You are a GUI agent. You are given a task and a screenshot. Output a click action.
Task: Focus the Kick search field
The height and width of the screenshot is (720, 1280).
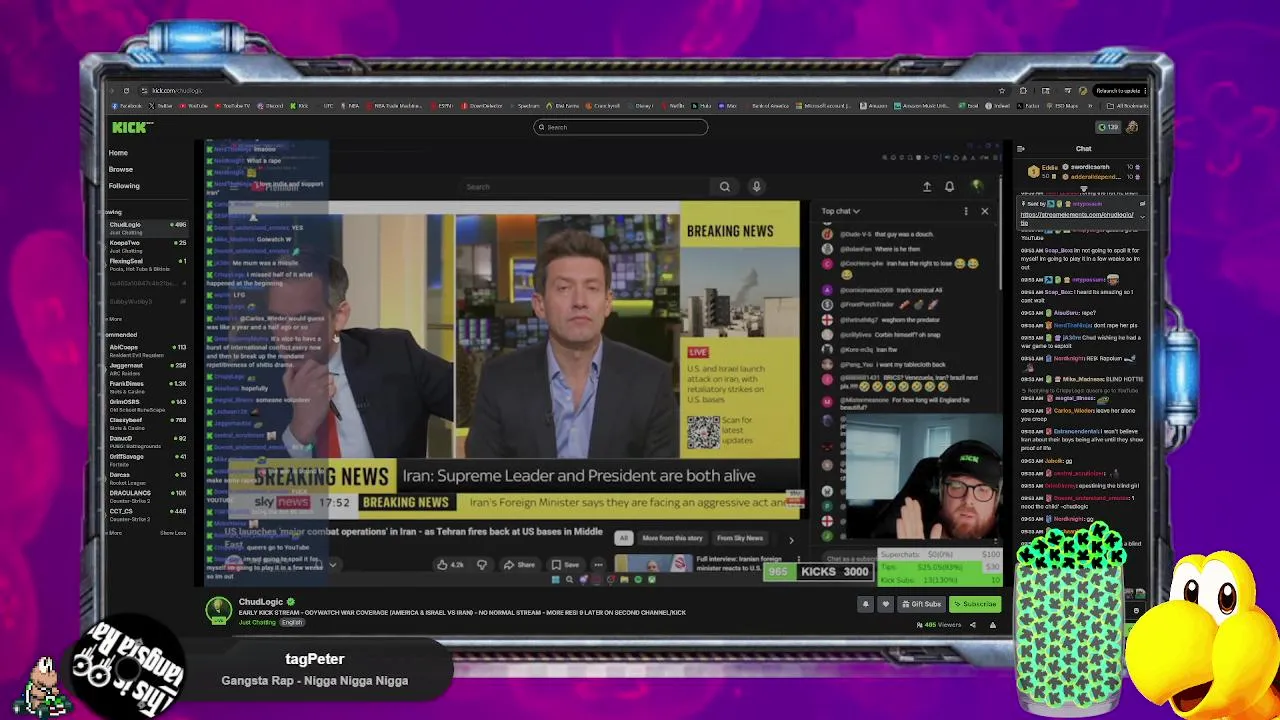(620, 127)
